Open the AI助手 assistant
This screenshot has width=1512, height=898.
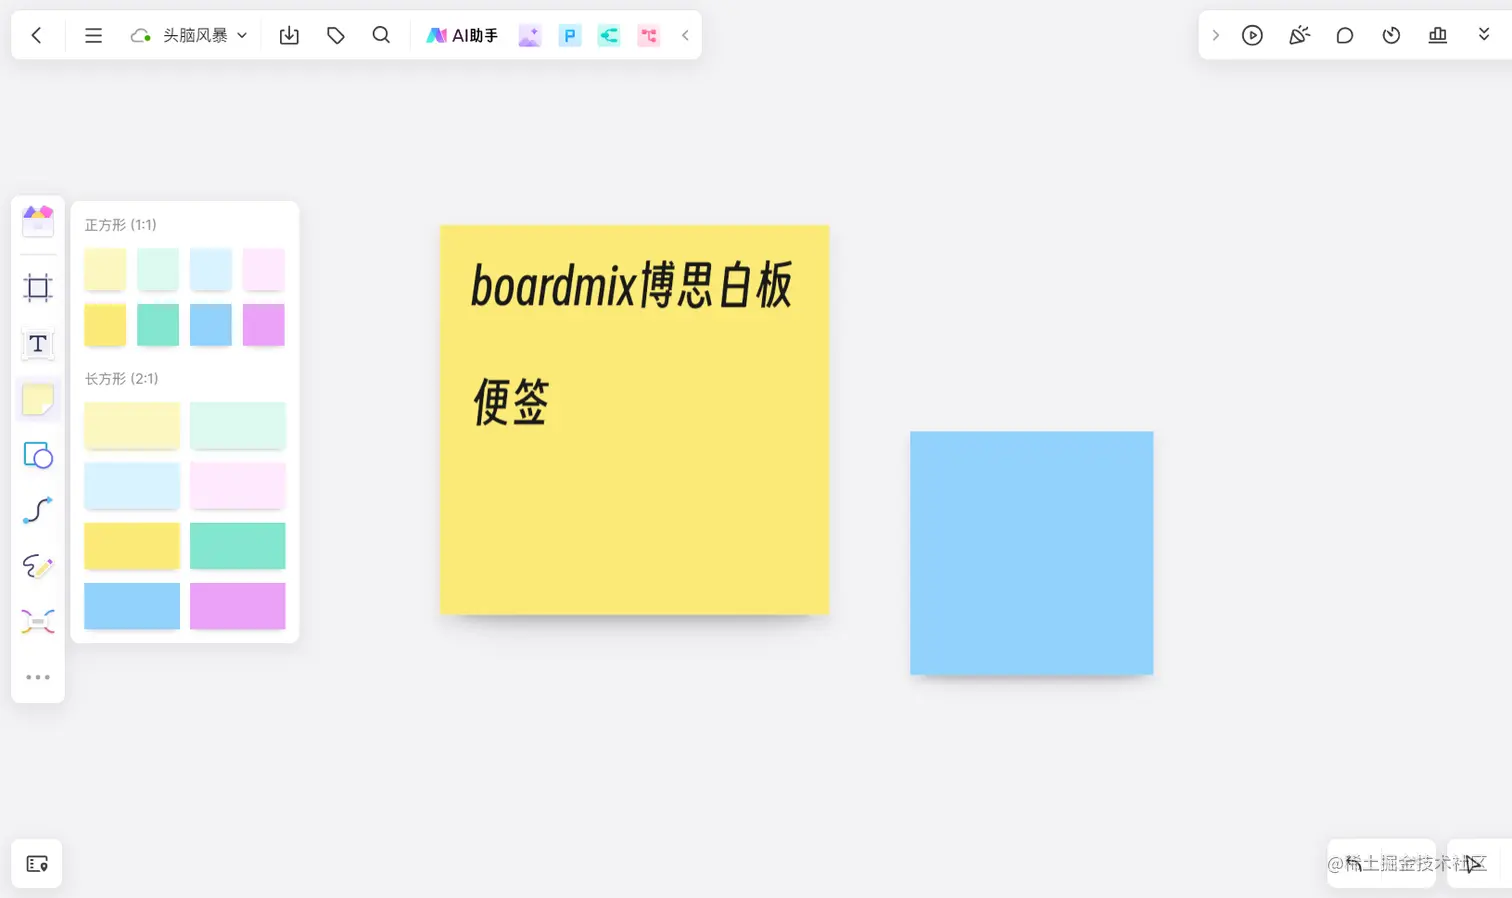[x=461, y=35]
